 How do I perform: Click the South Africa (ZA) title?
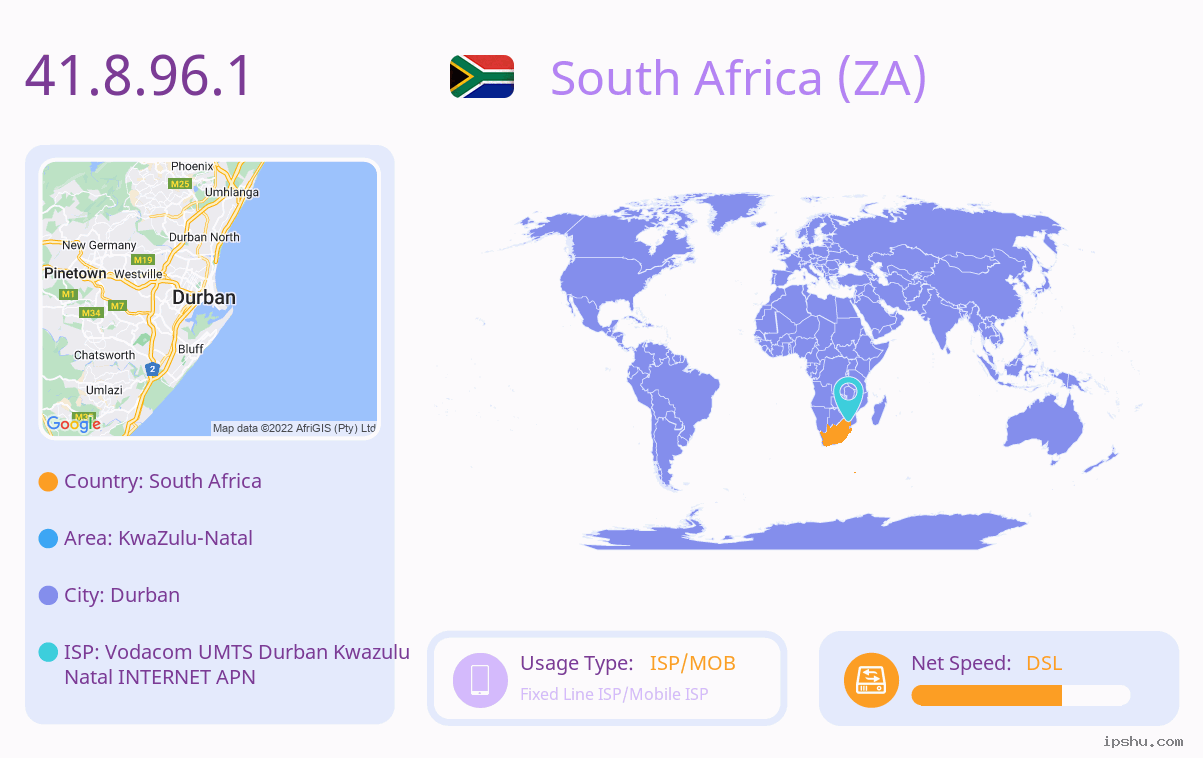coord(739,78)
